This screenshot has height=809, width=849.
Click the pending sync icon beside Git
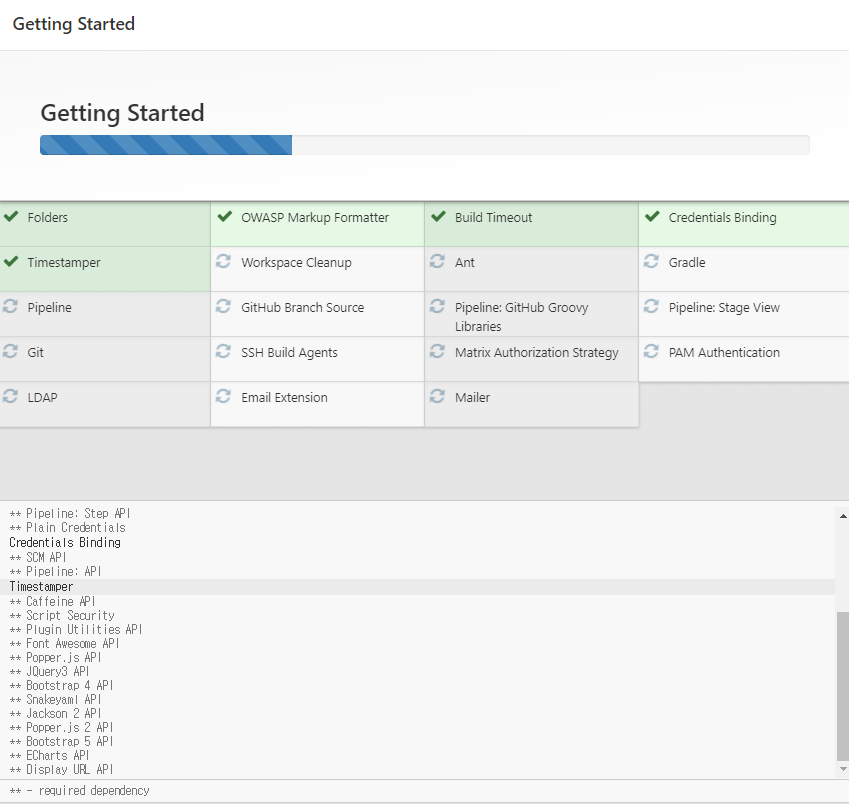(10, 351)
